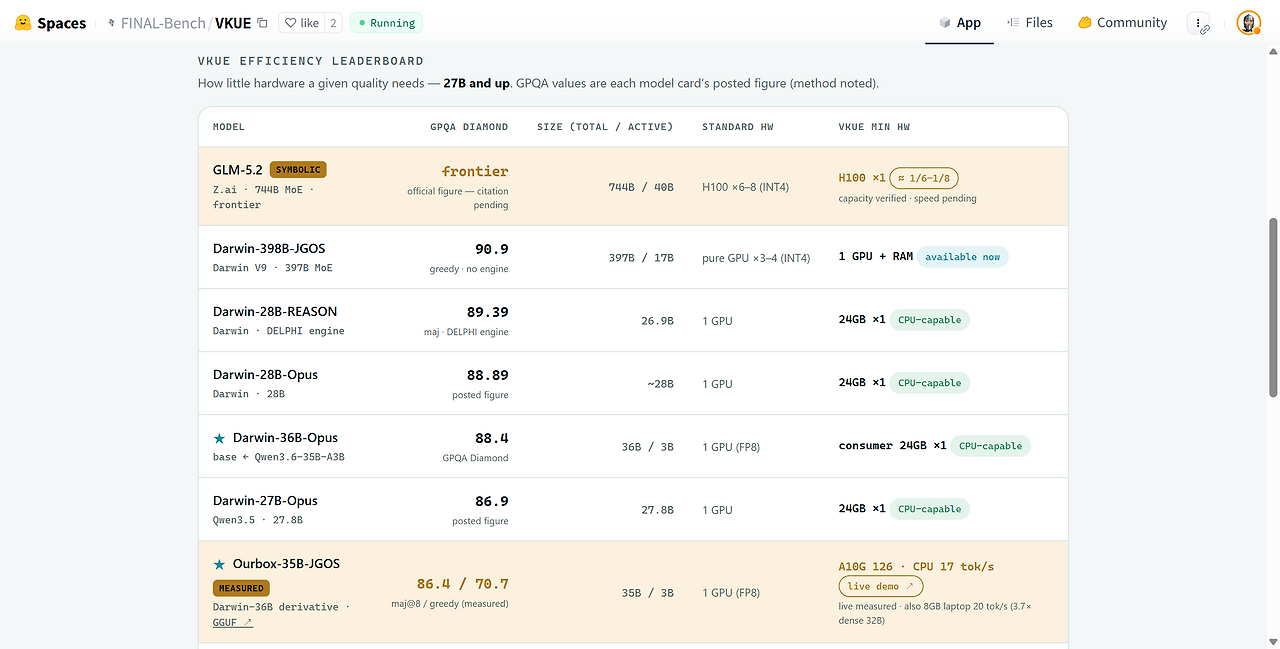This screenshot has width=1280, height=649.
Task: Open the GGUF link under Ourbox-35B-JGOS
Action: 233,622
